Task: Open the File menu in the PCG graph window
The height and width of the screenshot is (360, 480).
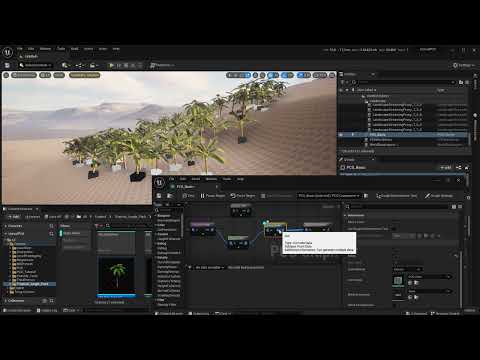Action: point(172,179)
